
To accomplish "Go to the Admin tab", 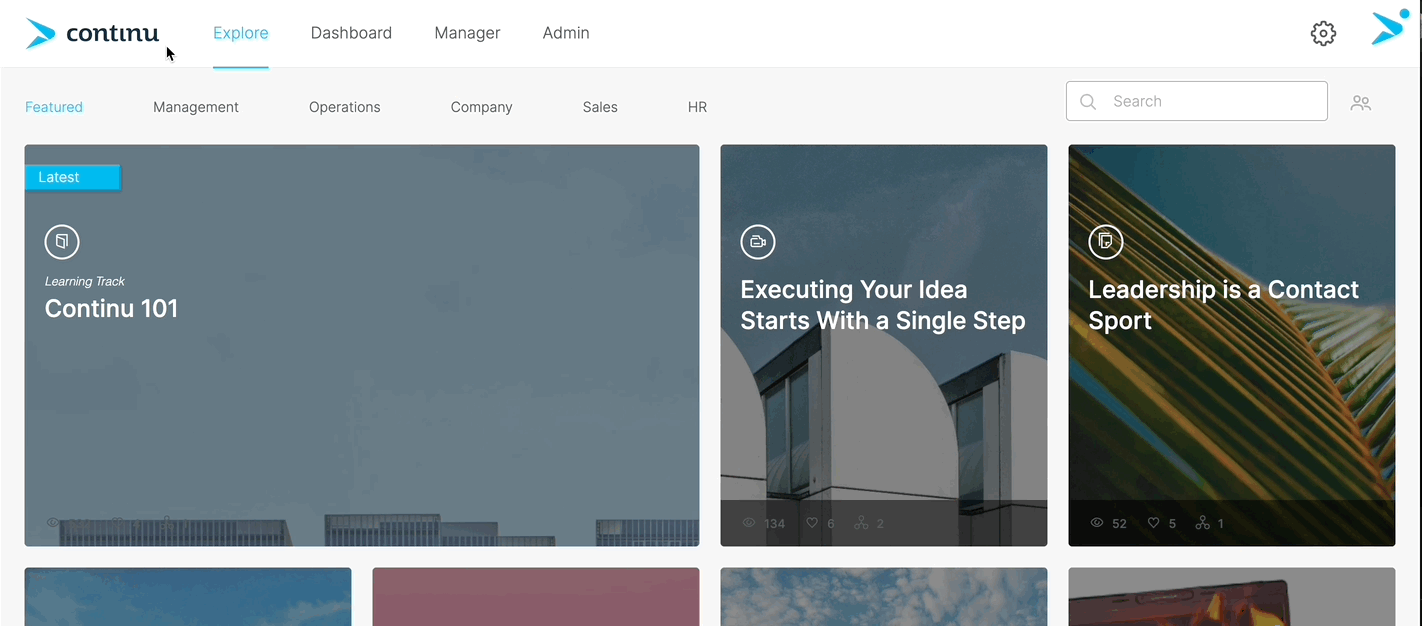I will (566, 33).
